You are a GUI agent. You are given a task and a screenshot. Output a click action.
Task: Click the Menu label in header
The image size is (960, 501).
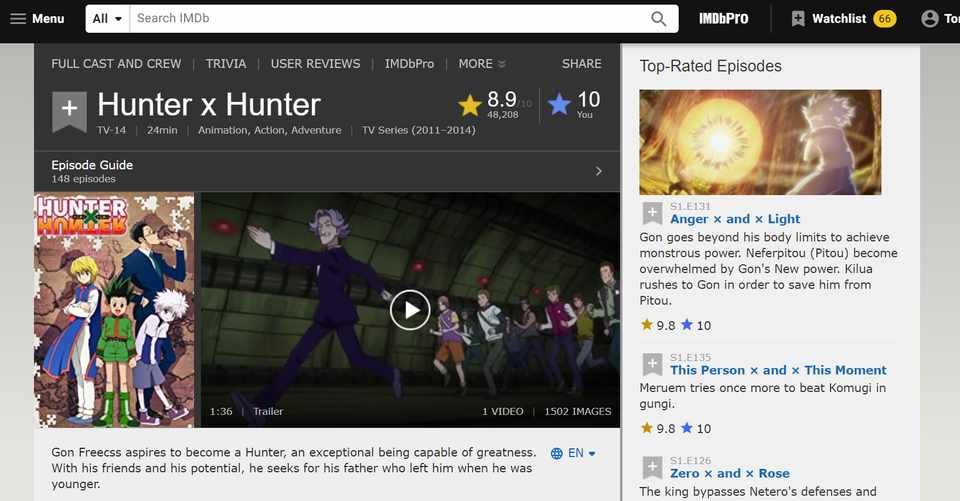(x=48, y=19)
